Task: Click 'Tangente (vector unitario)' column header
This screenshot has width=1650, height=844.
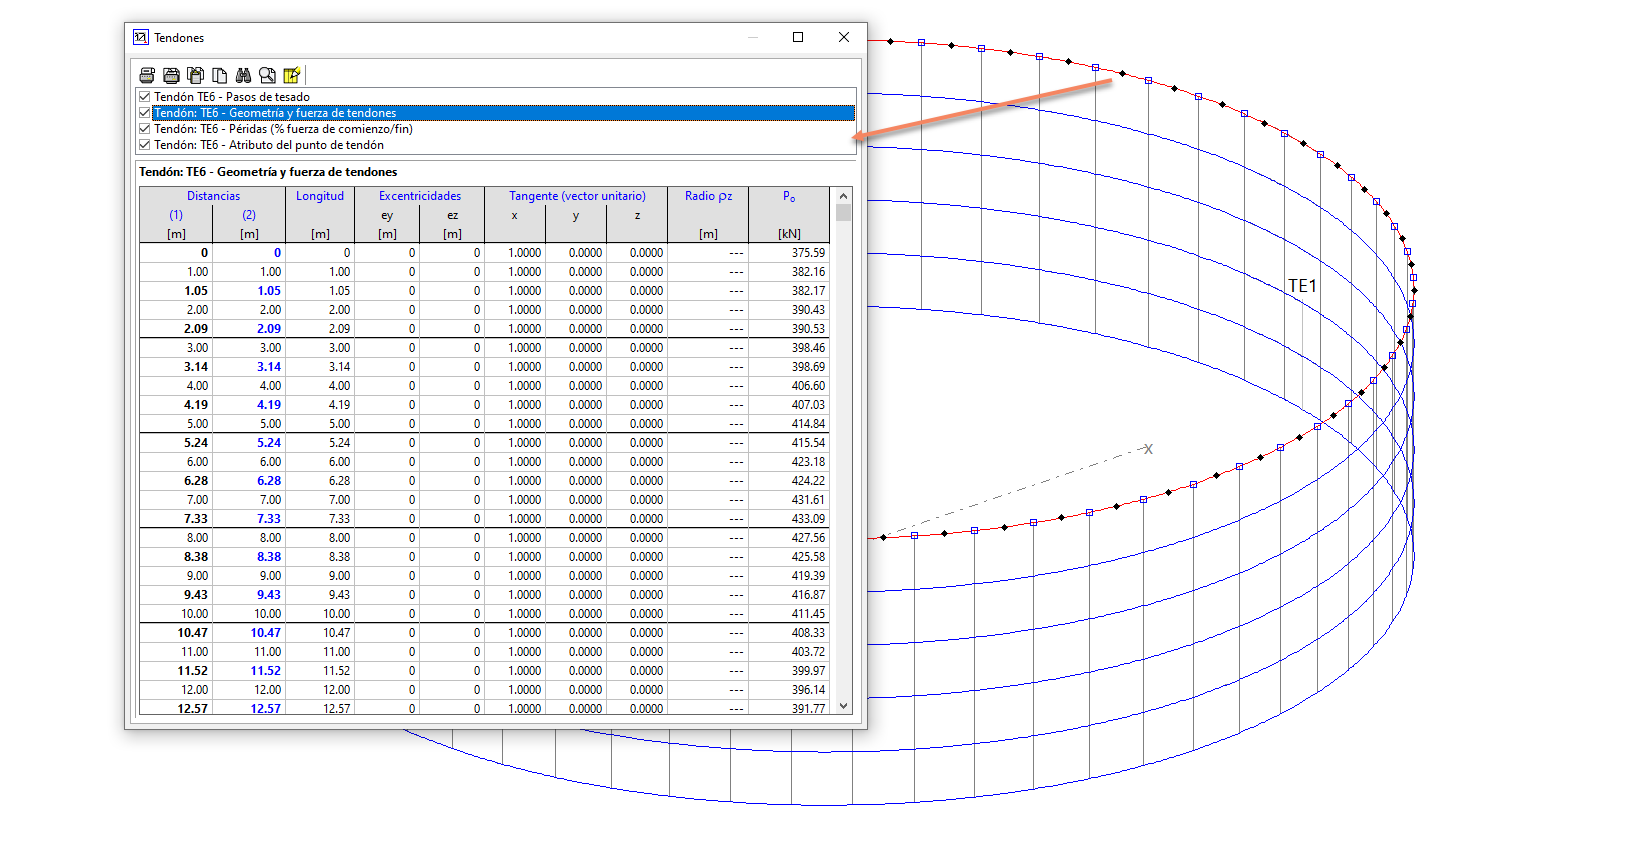Action: coord(577,196)
